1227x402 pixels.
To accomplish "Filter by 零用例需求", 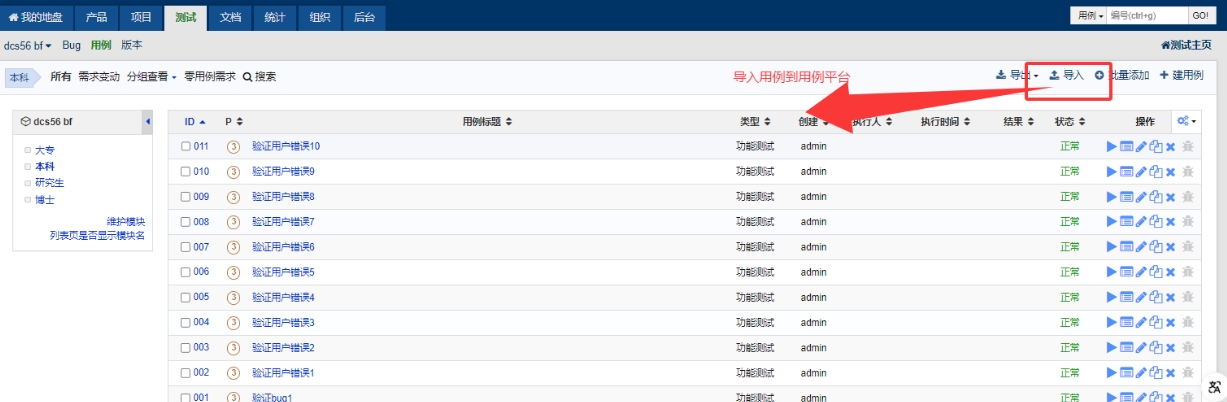I will [210, 76].
